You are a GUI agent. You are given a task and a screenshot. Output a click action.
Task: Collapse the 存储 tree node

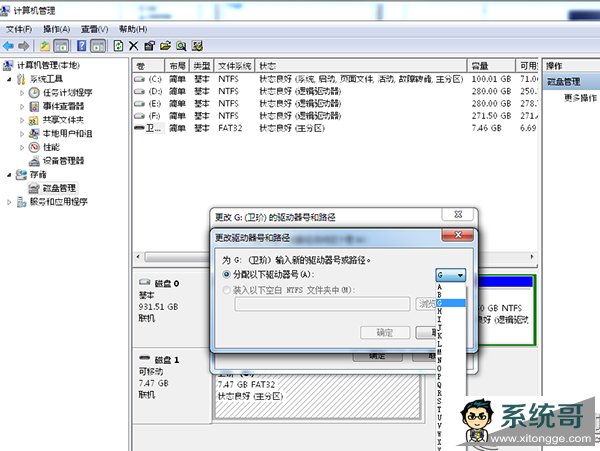9,175
